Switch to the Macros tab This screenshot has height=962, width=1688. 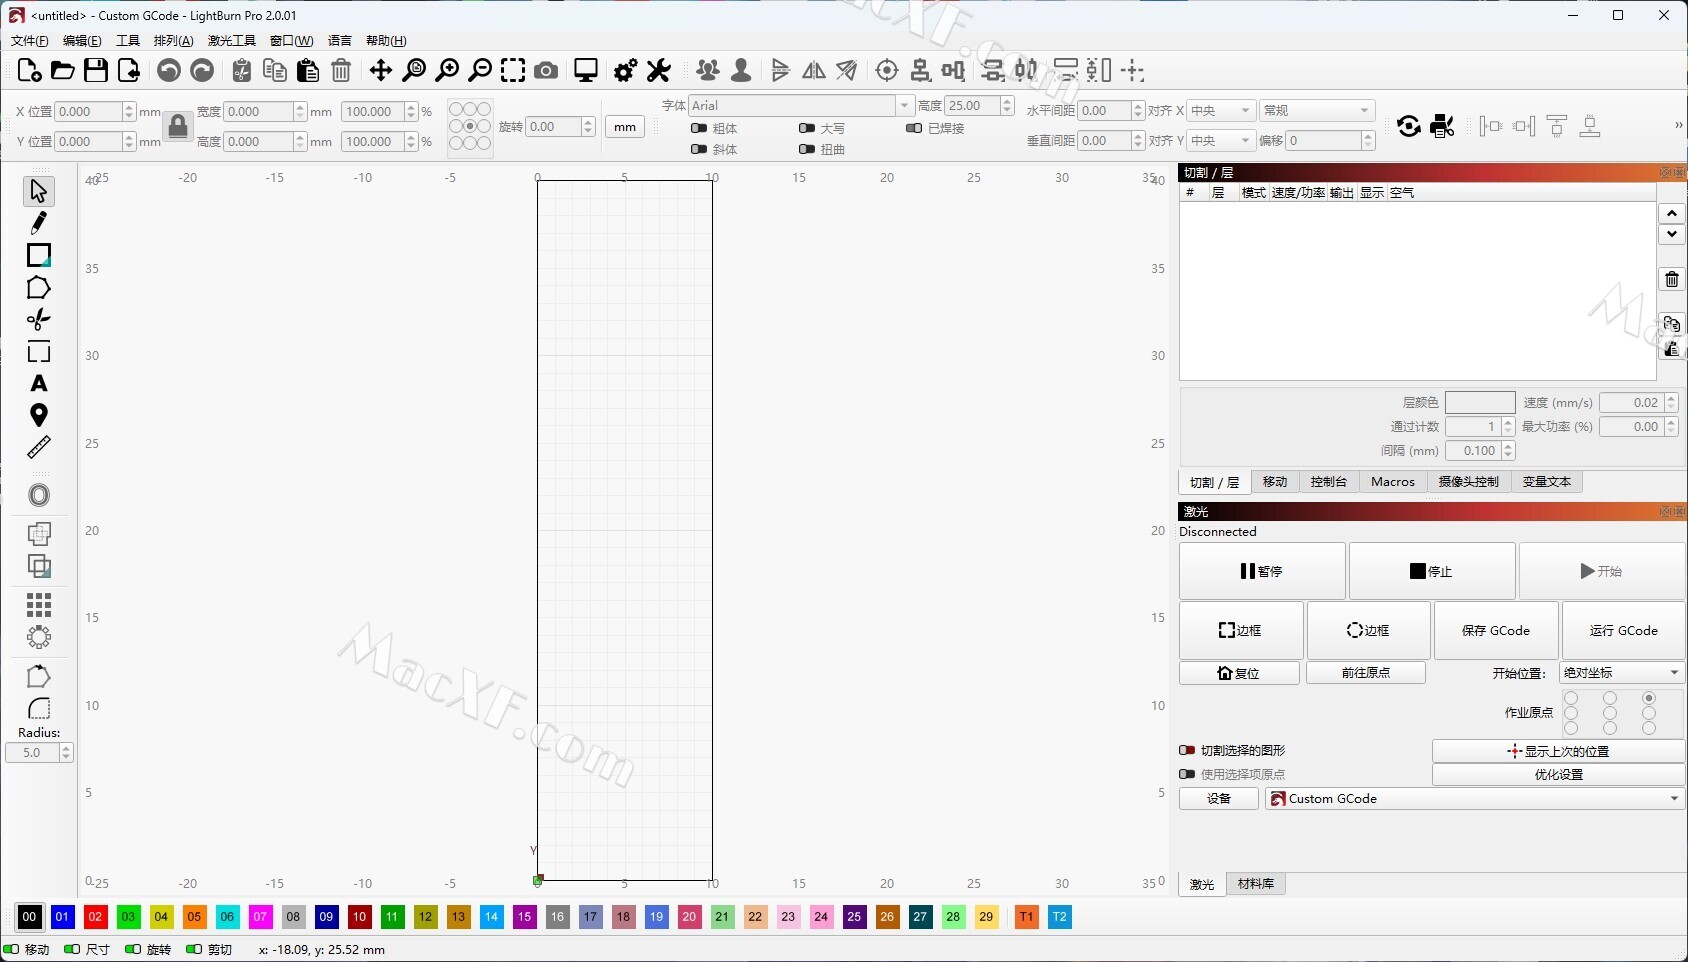[x=1392, y=482]
